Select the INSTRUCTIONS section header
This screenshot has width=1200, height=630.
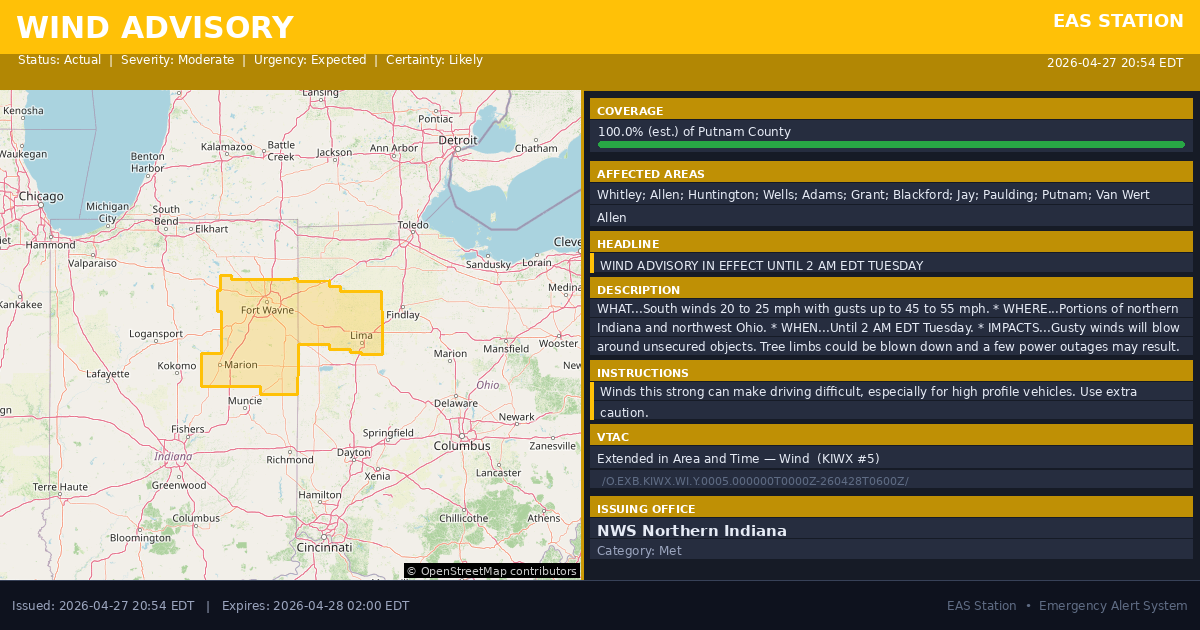coord(890,373)
